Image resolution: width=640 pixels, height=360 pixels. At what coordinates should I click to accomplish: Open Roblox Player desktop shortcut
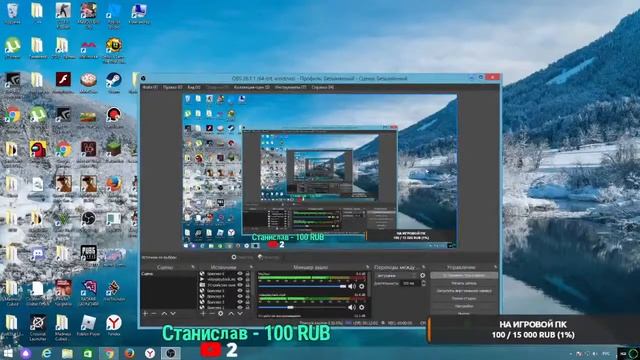tap(88, 326)
